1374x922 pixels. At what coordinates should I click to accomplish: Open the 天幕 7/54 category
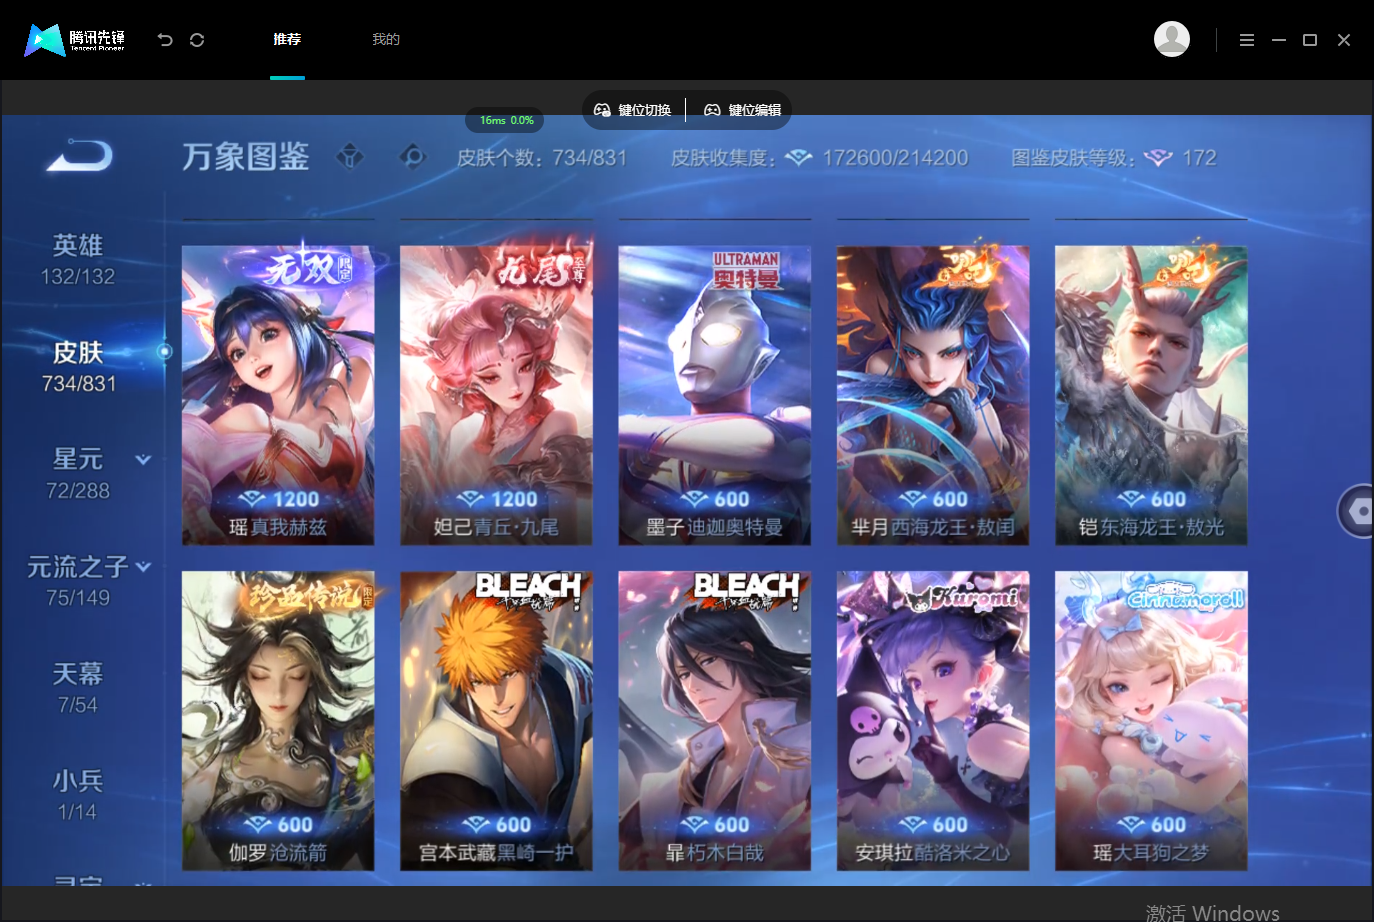78,689
